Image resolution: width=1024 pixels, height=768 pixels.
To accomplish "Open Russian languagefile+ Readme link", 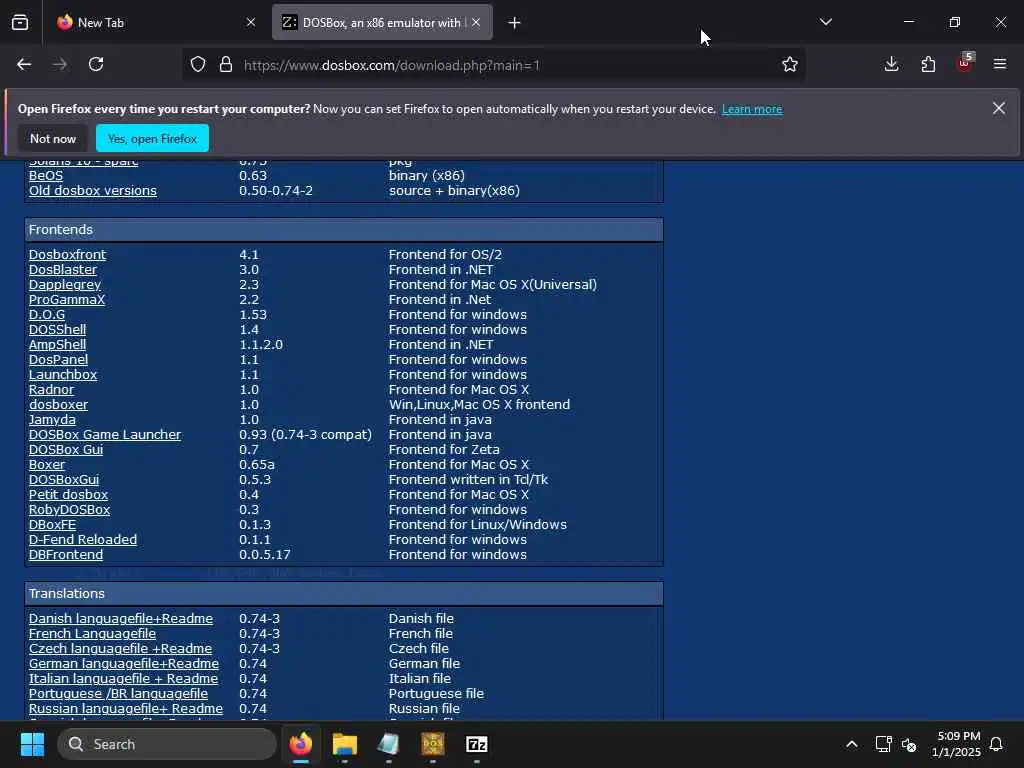I will (126, 709).
